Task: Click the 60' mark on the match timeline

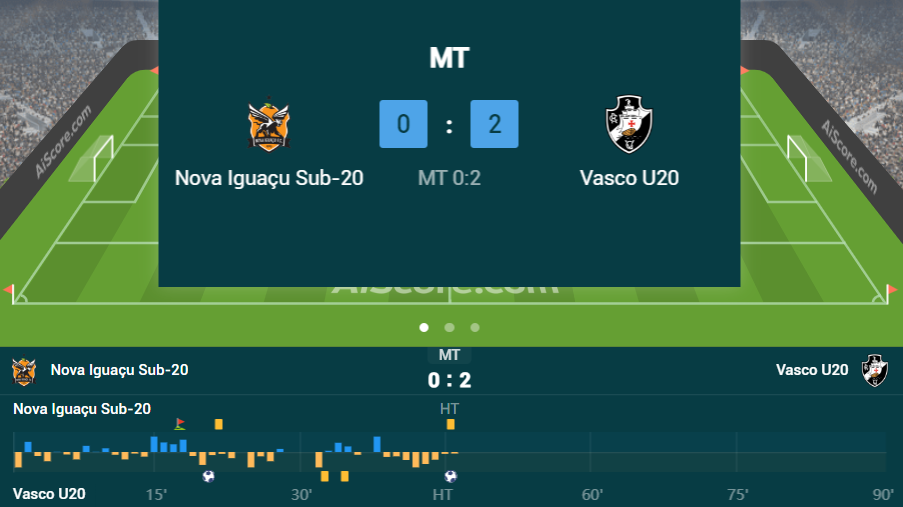Action: (591, 494)
